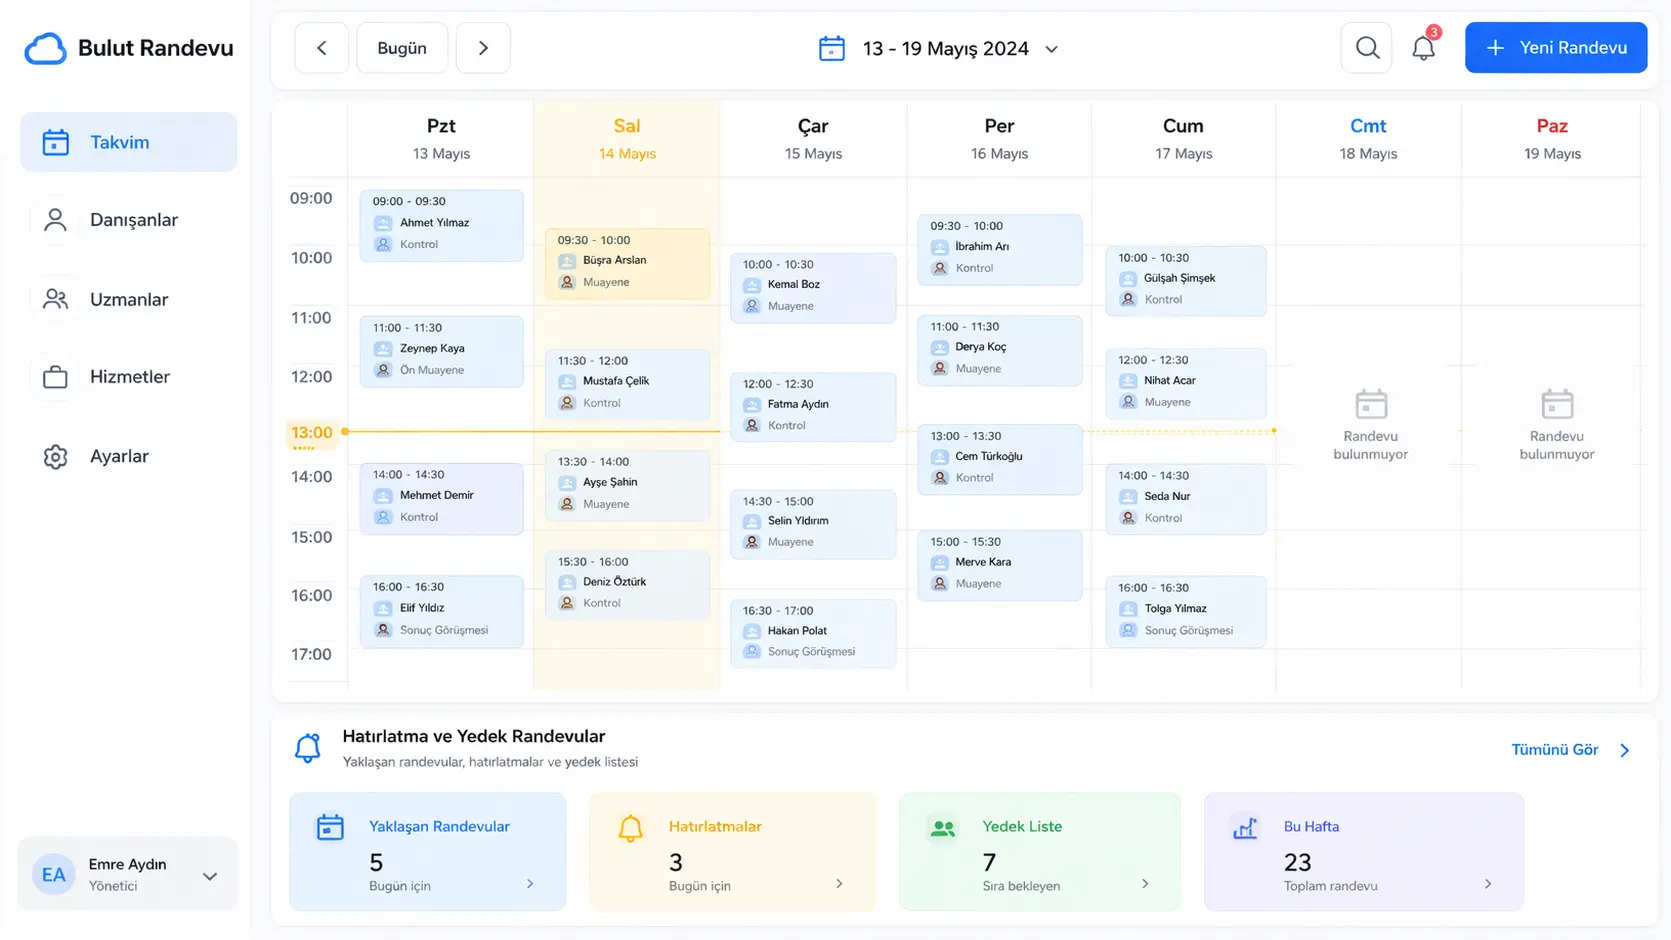Select Hizmetler from the sidebar

point(129,377)
